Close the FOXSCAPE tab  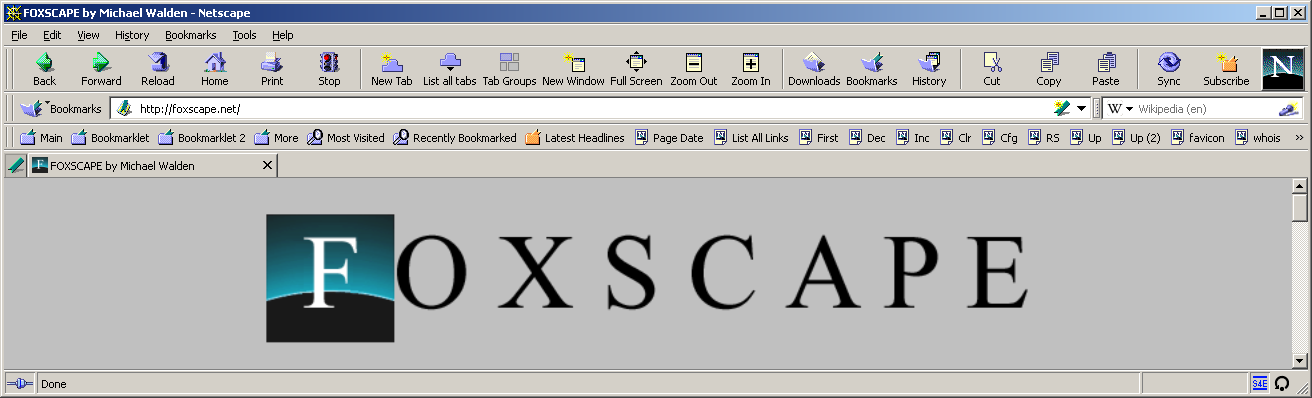[x=267, y=165]
